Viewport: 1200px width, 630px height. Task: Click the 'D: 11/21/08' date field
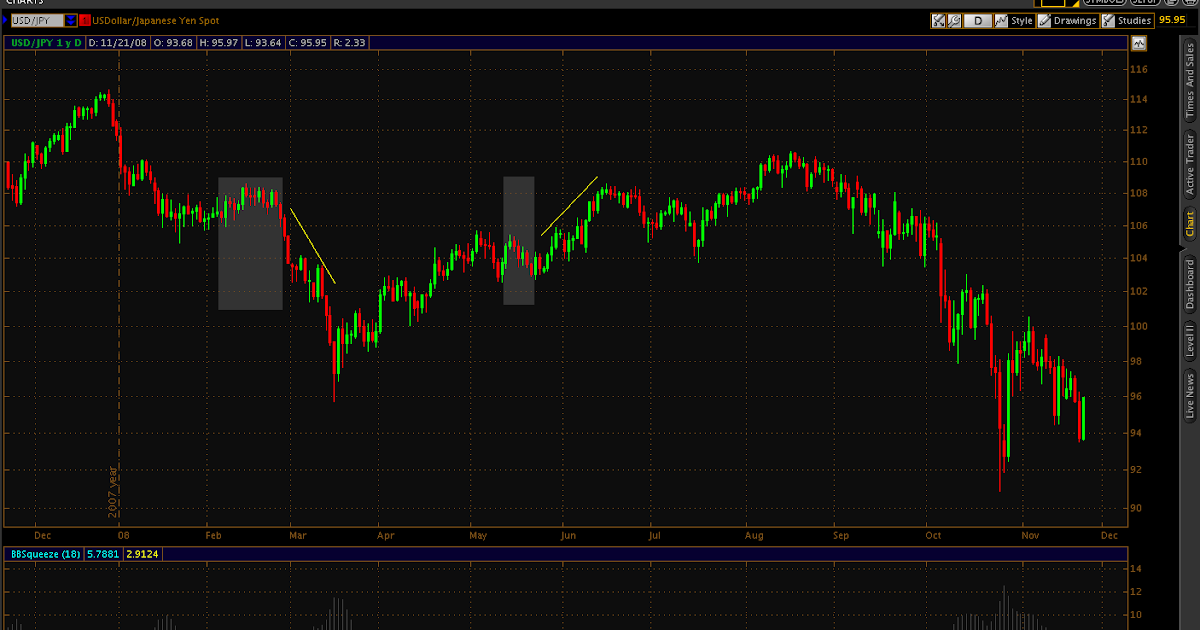coord(118,43)
